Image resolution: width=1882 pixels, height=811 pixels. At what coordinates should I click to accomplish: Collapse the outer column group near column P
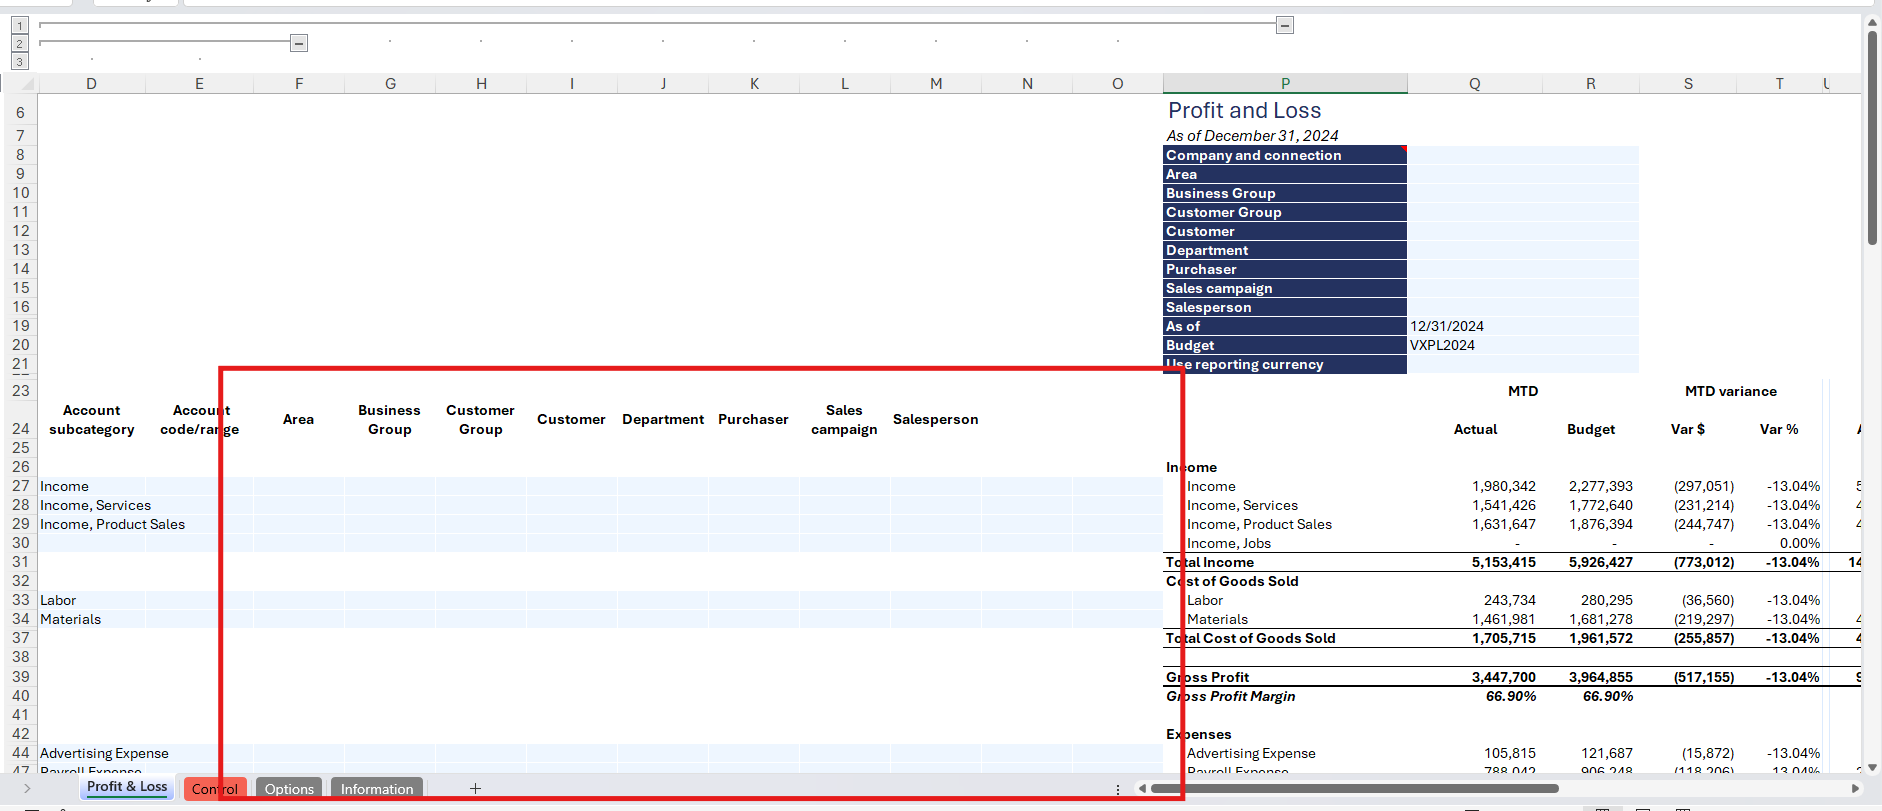coord(1285,25)
